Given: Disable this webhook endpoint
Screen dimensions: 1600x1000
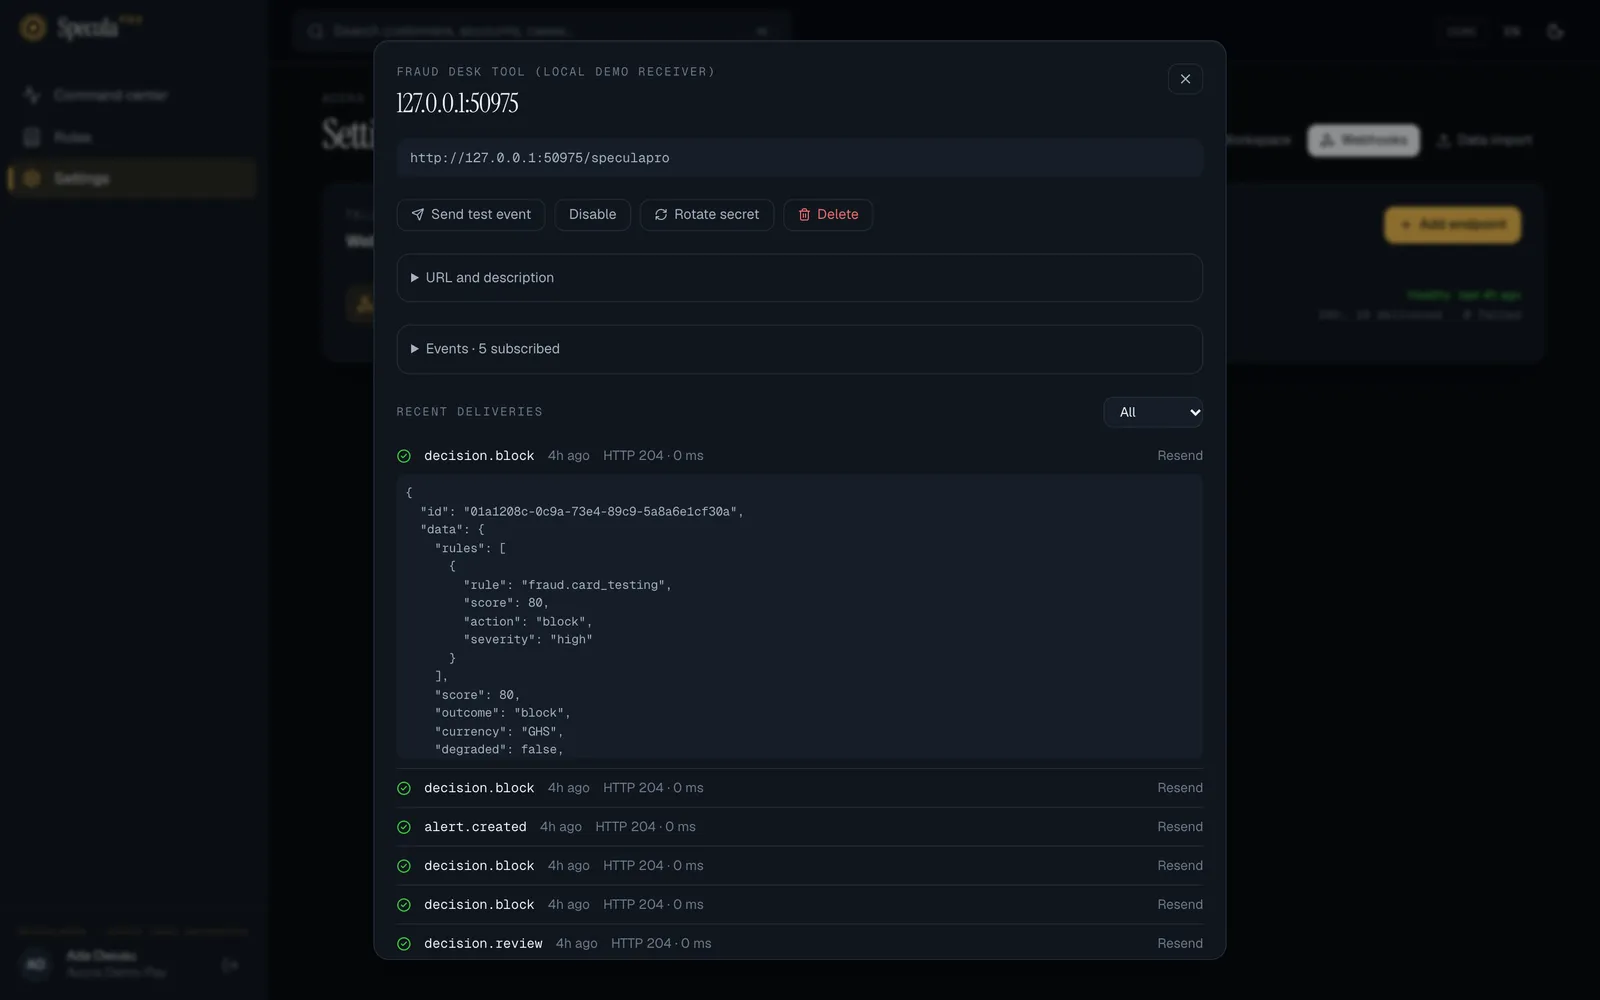Looking at the screenshot, I should 593,215.
